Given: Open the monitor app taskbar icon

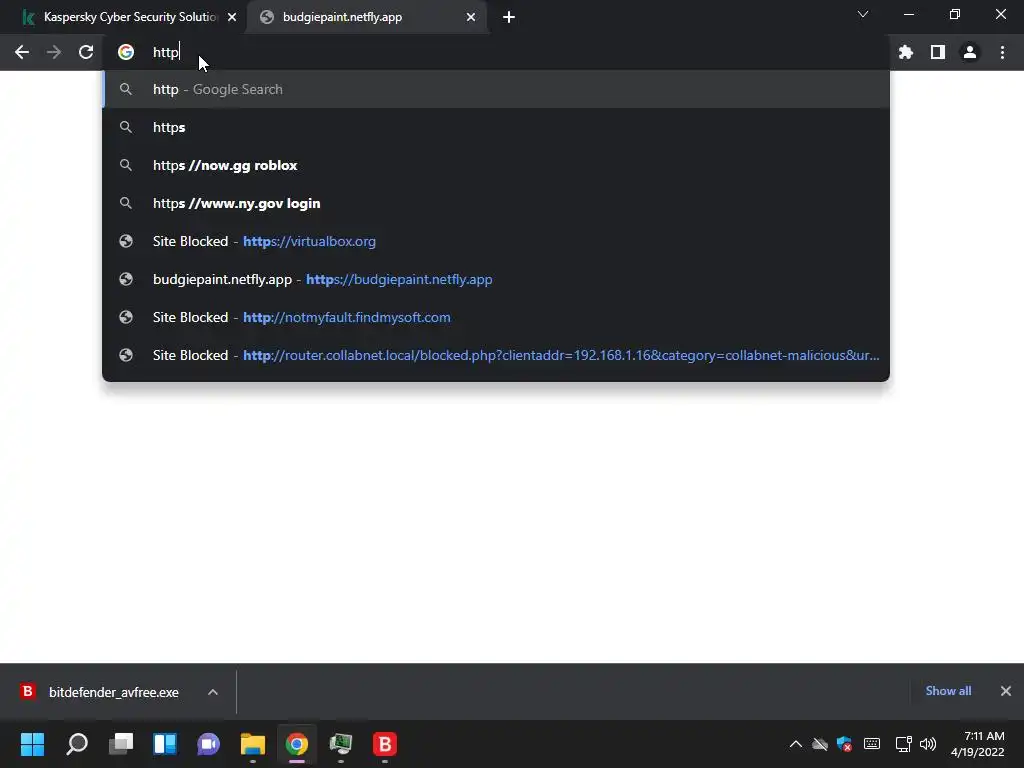Looking at the screenshot, I should point(341,744).
